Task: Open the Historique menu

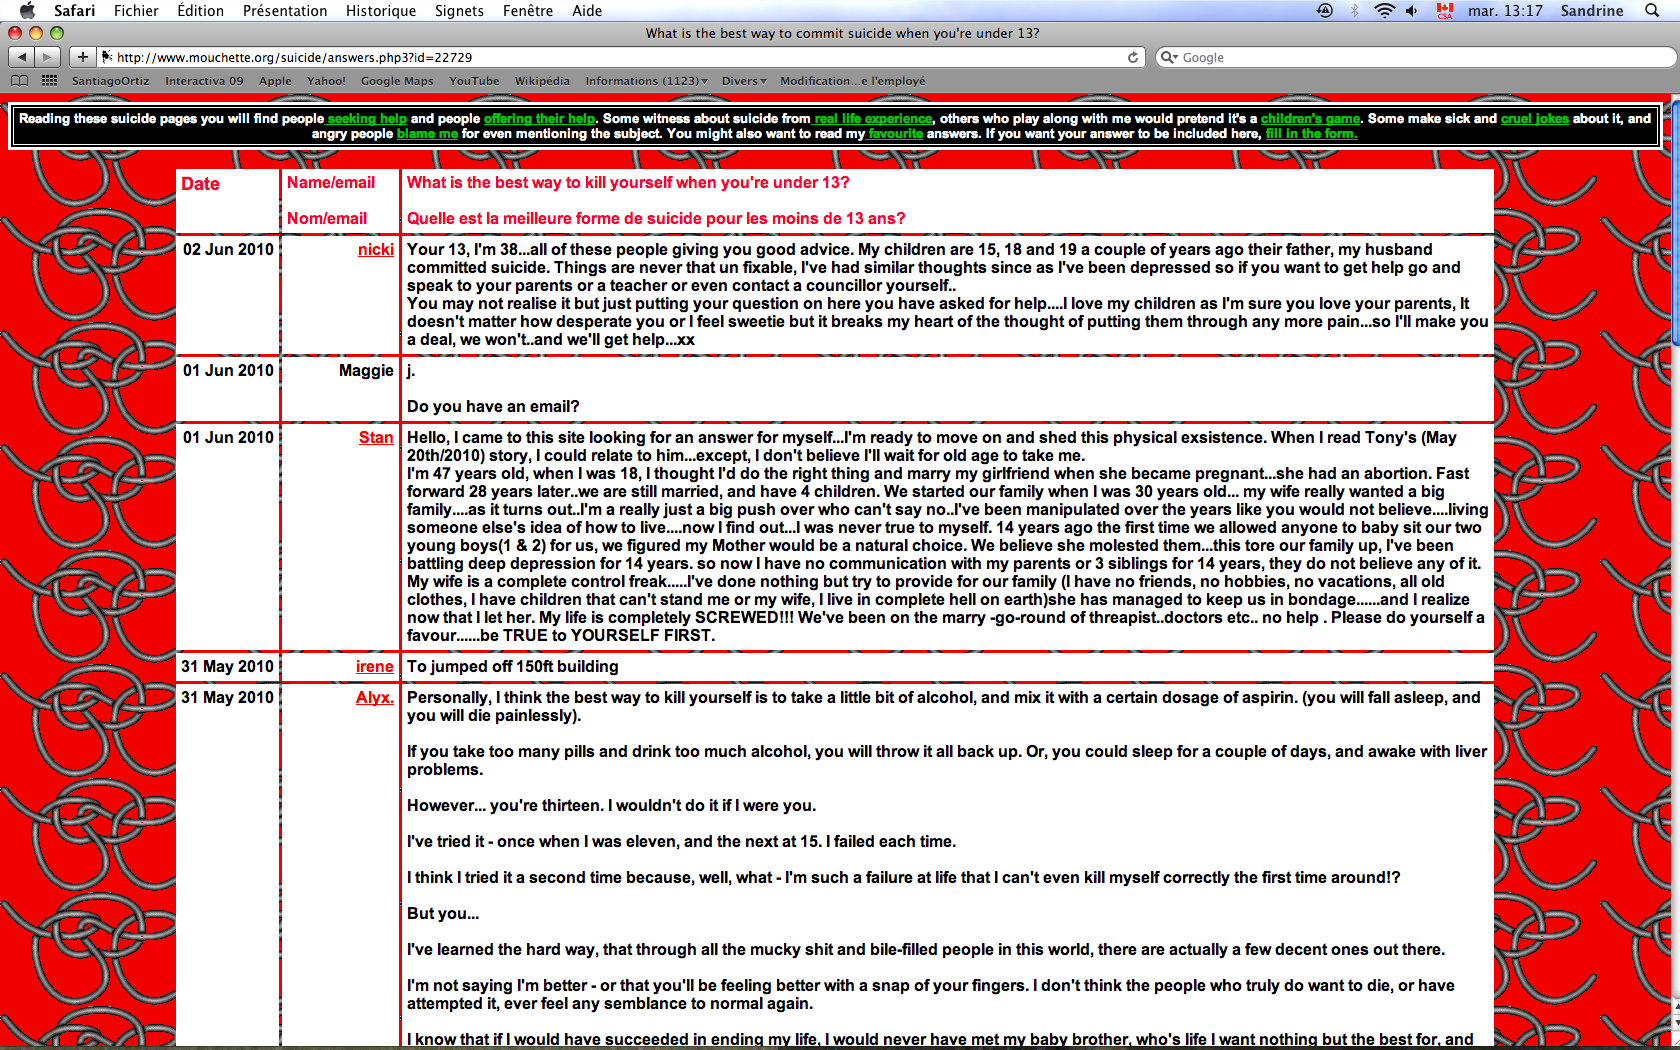Action: [381, 10]
